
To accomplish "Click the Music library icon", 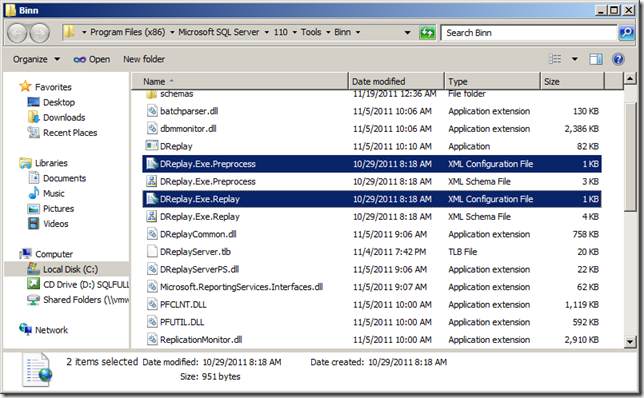I will tap(34, 193).
